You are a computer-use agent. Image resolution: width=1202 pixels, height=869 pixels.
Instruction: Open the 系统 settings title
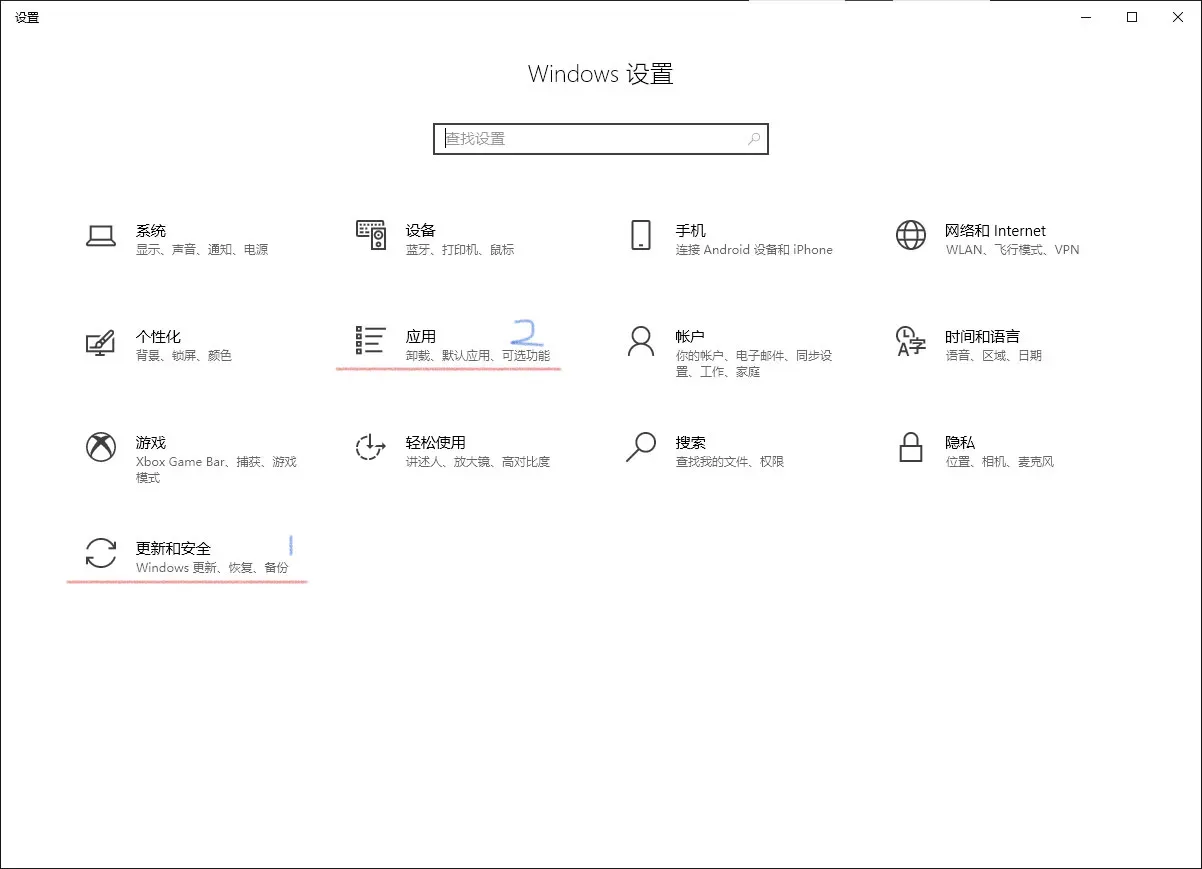(x=151, y=231)
